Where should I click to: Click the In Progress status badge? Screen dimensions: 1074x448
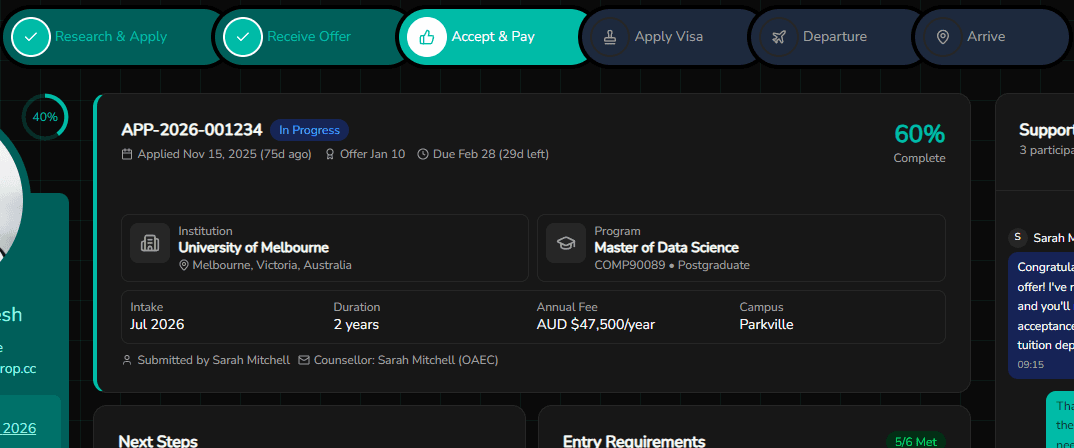pos(309,130)
